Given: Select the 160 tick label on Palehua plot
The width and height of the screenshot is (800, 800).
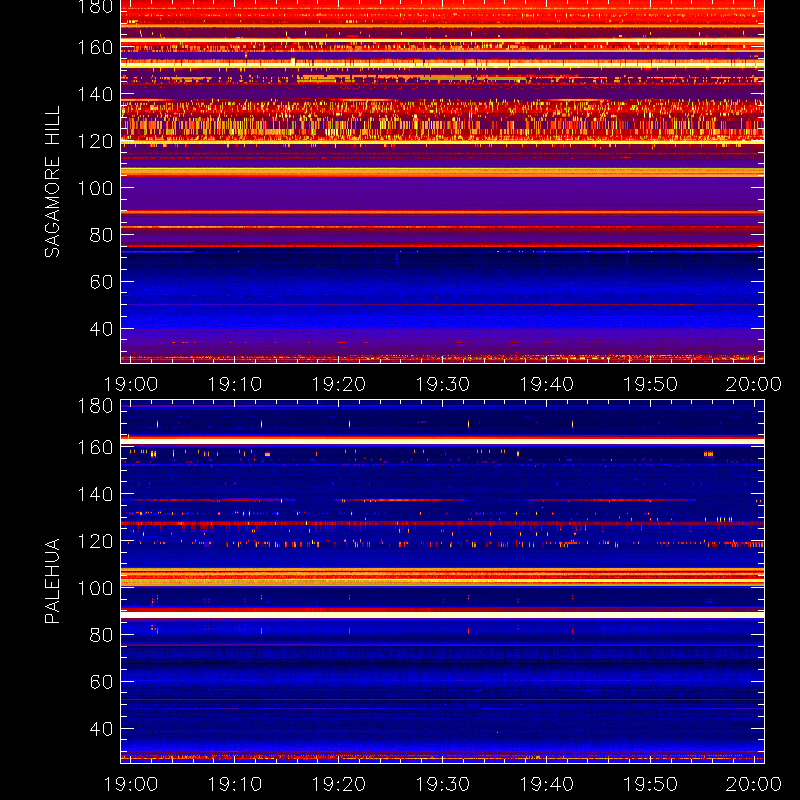Looking at the screenshot, I should click(x=95, y=447).
